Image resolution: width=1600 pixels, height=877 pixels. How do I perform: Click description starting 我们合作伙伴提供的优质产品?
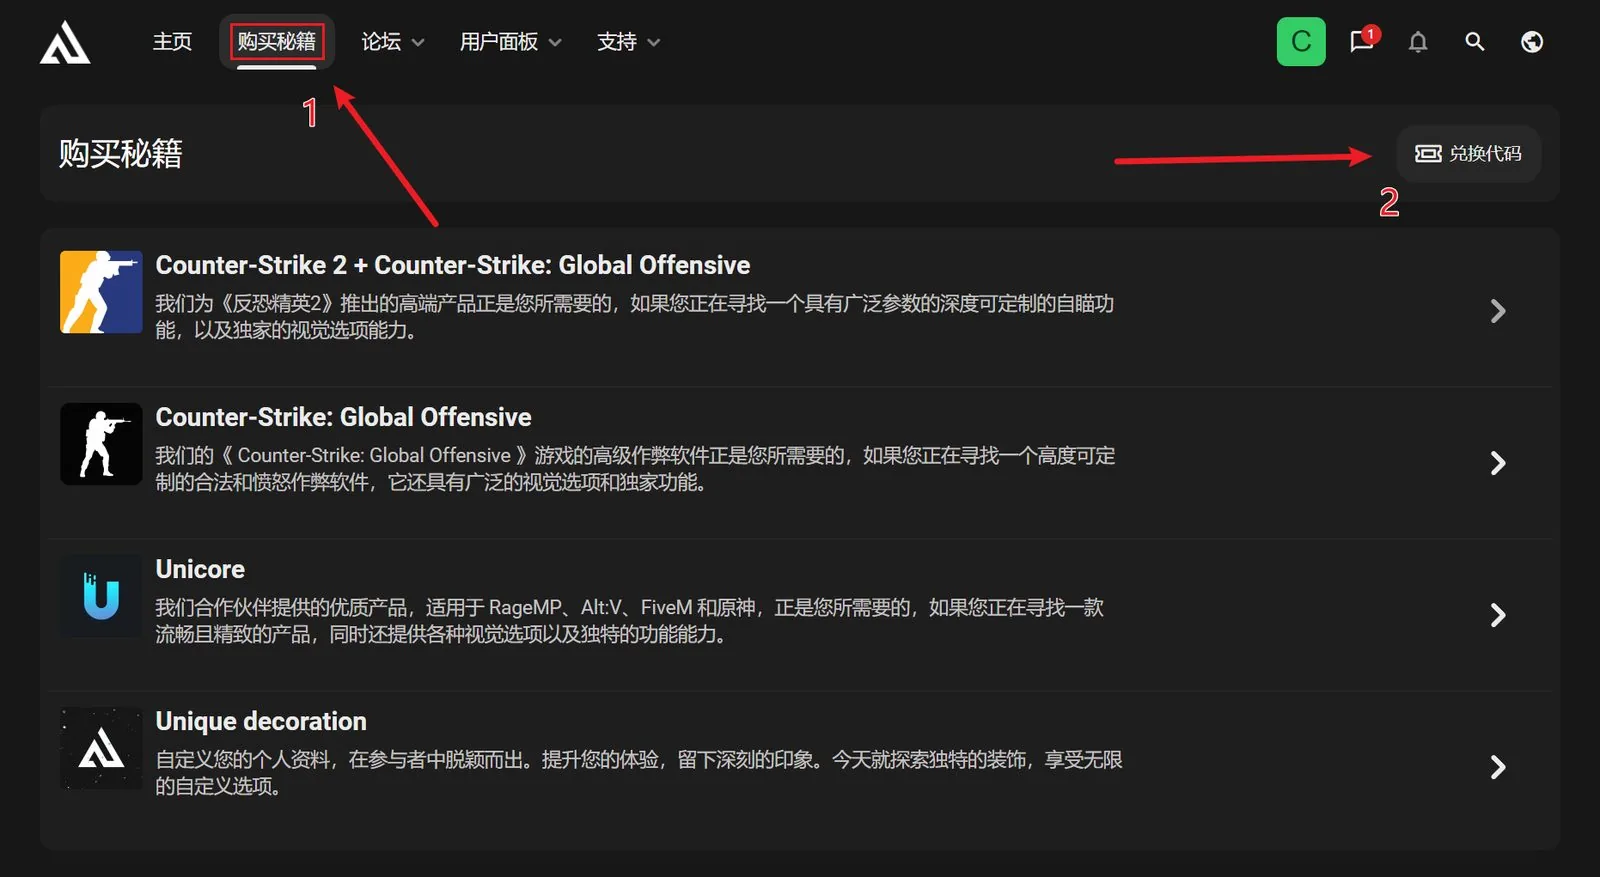click(629, 621)
